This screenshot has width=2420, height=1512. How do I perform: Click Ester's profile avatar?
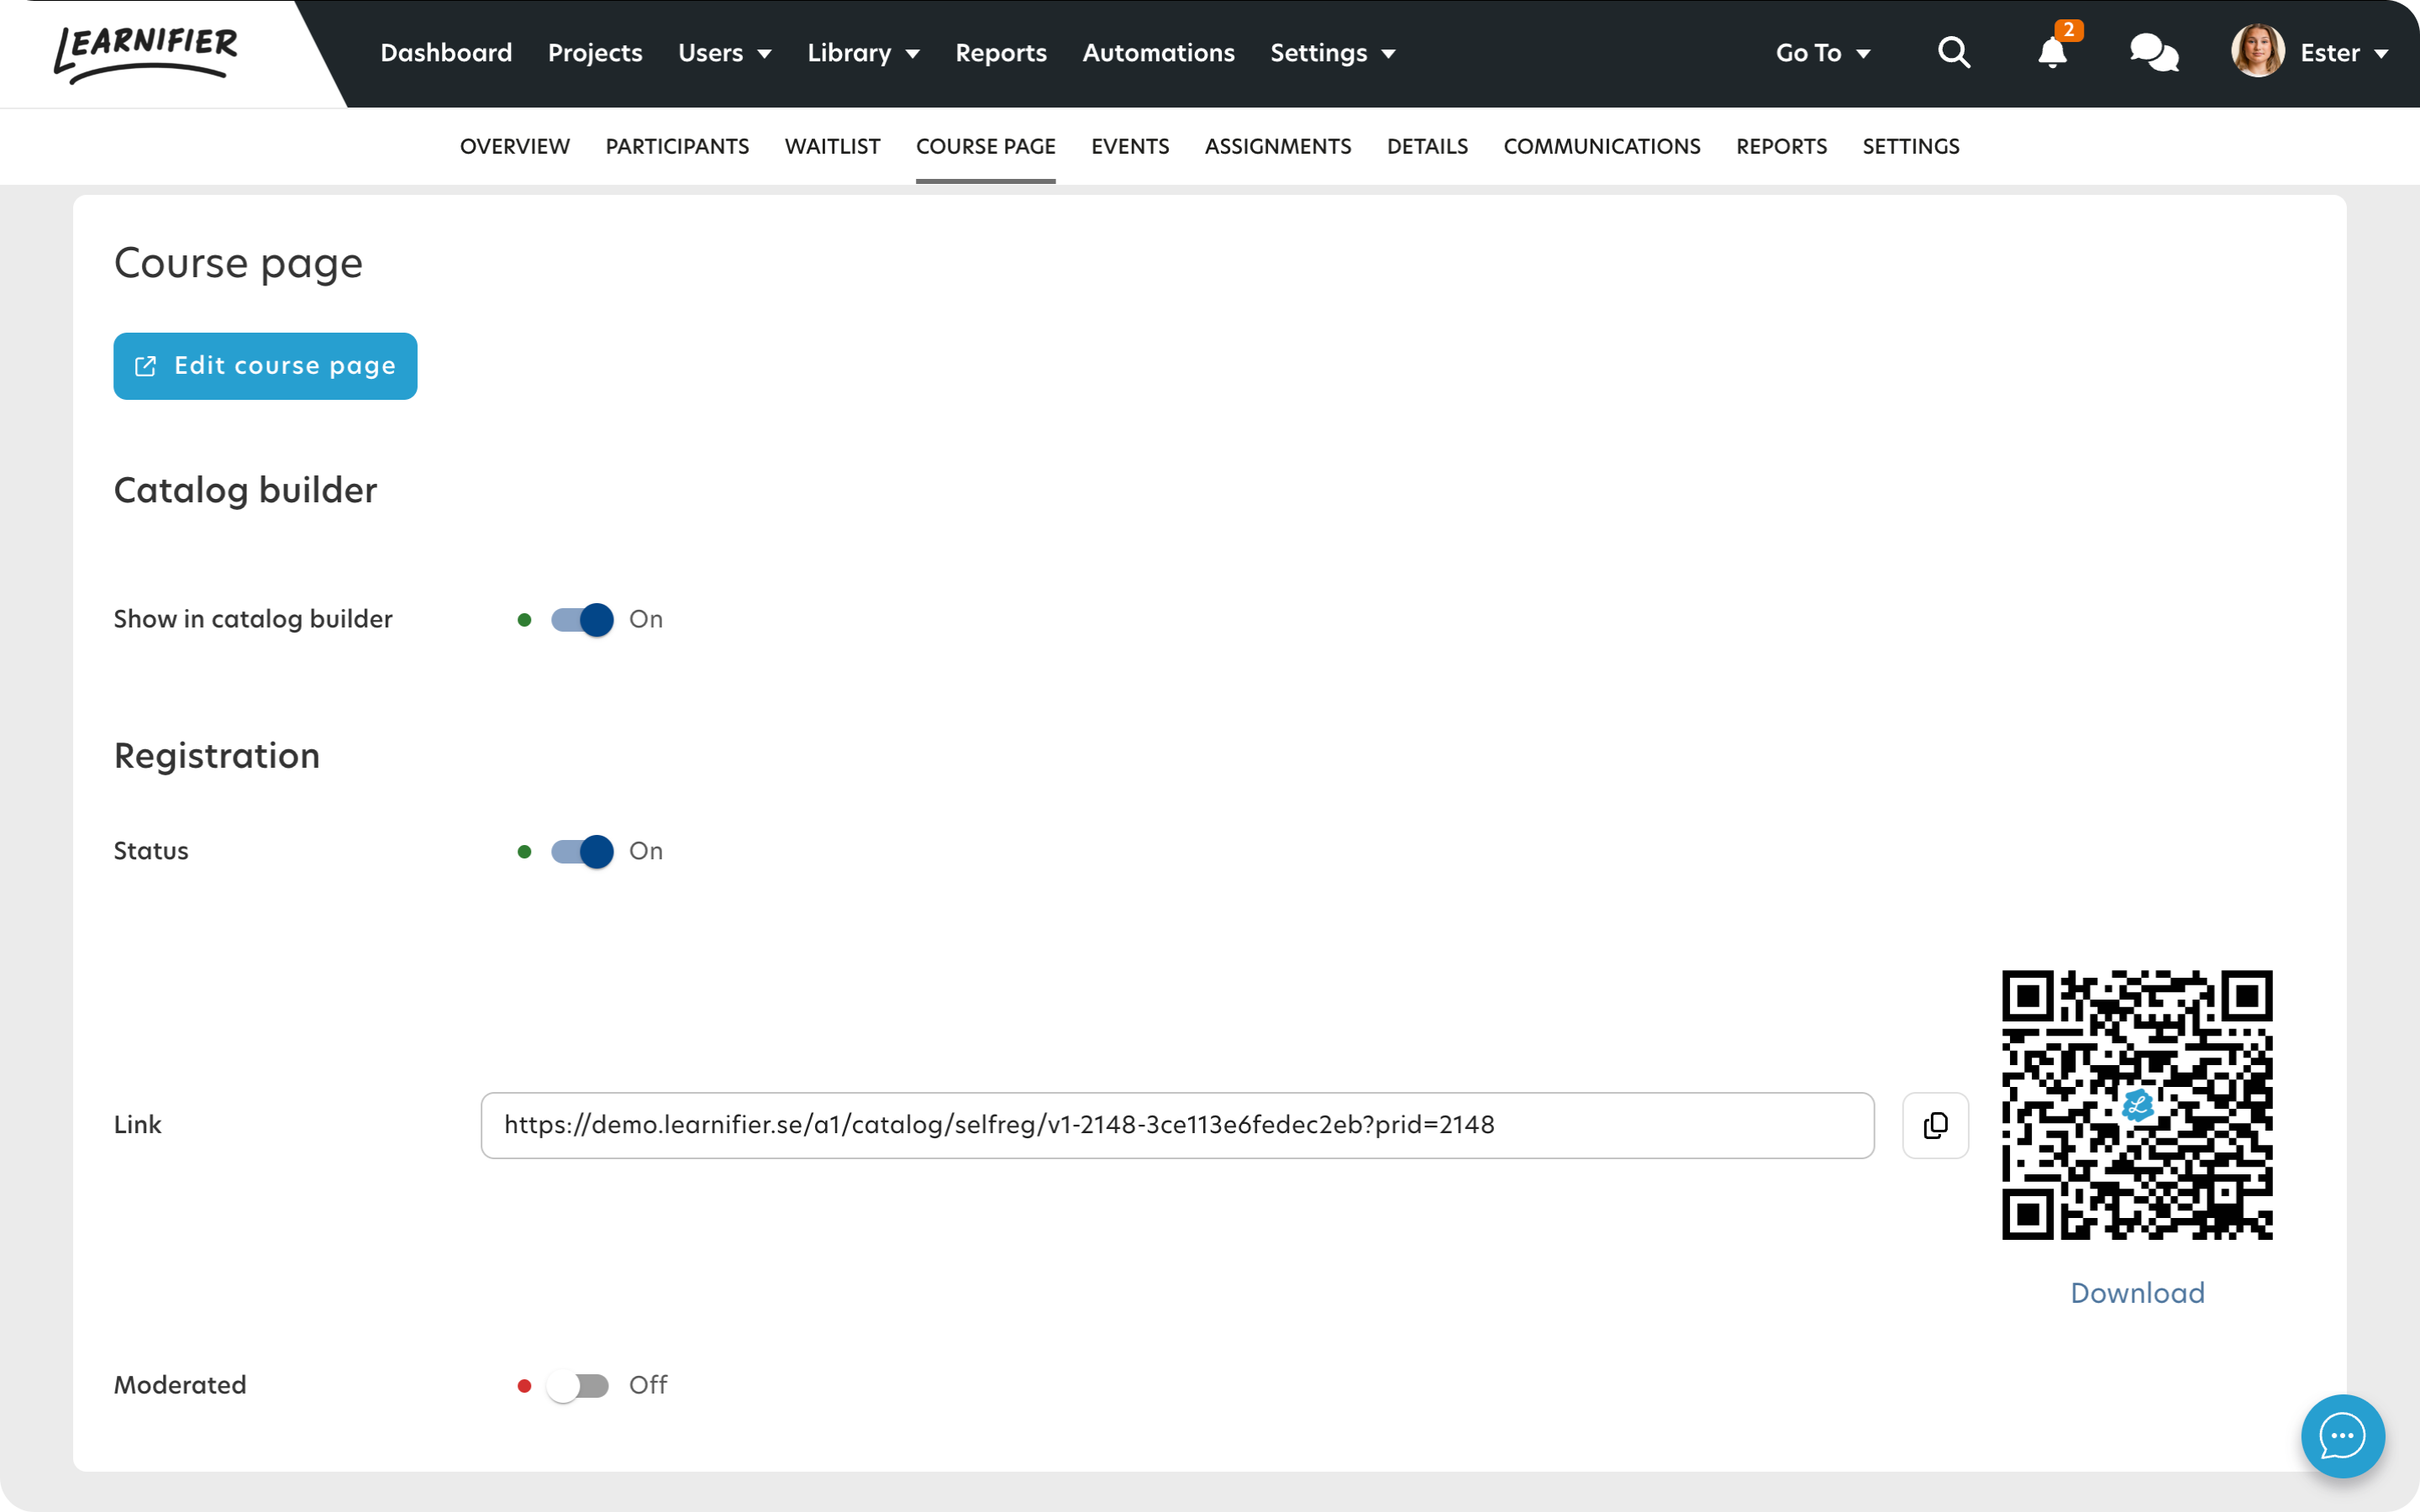point(2257,51)
